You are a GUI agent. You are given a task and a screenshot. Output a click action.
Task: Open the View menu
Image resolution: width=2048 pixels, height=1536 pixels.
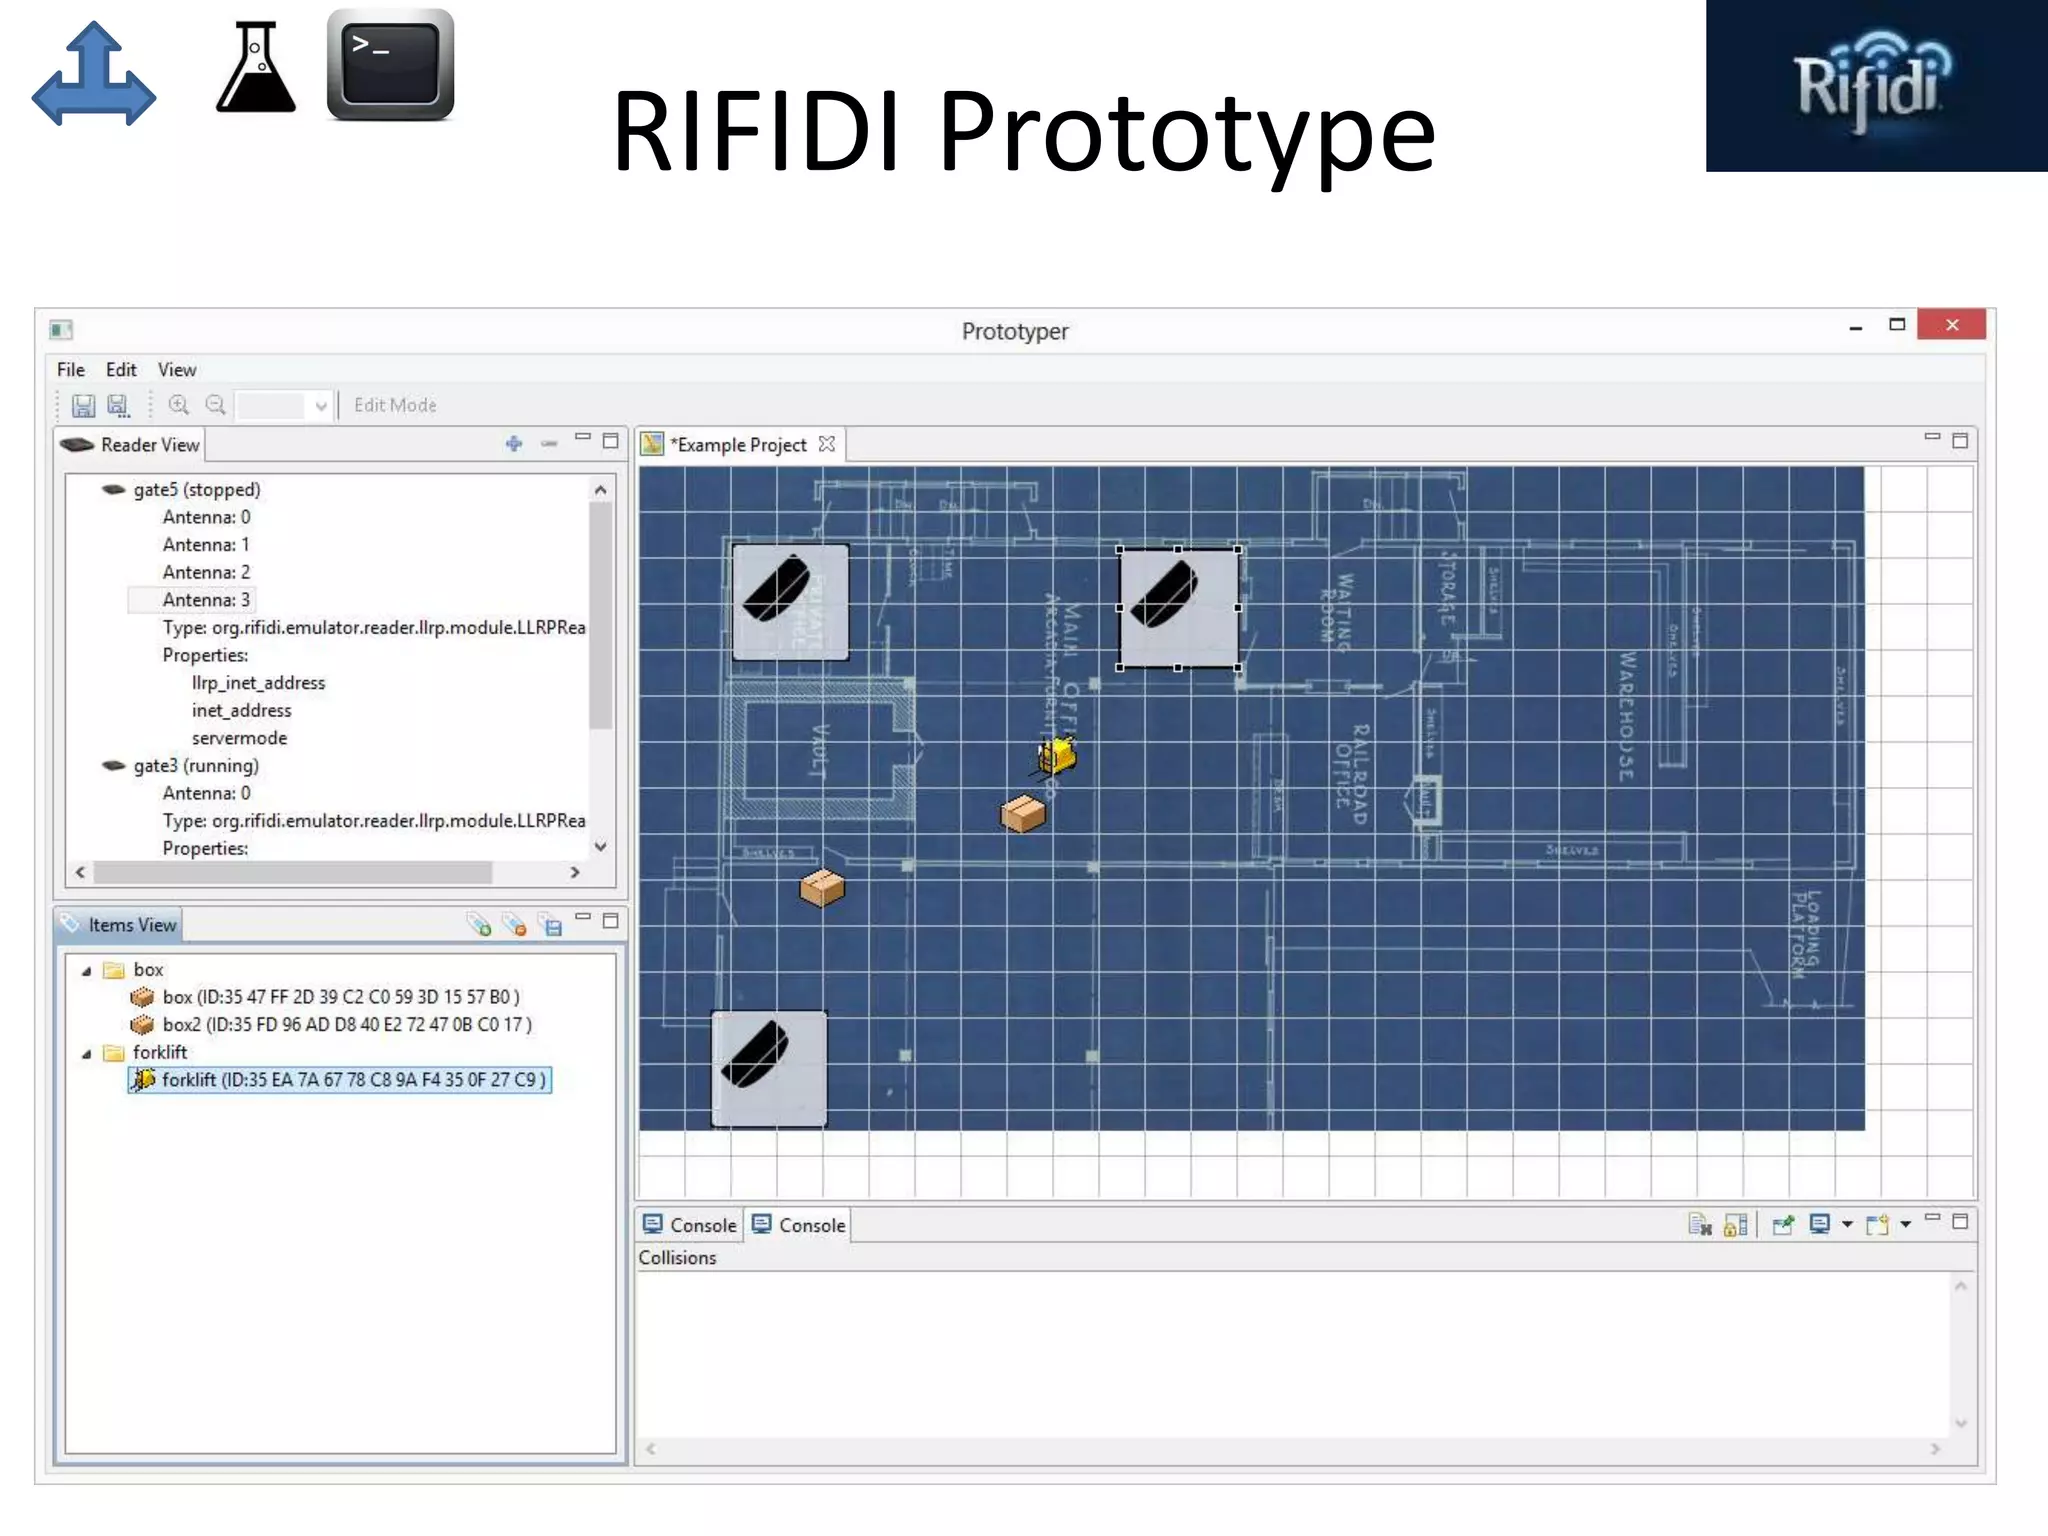(x=177, y=369)
